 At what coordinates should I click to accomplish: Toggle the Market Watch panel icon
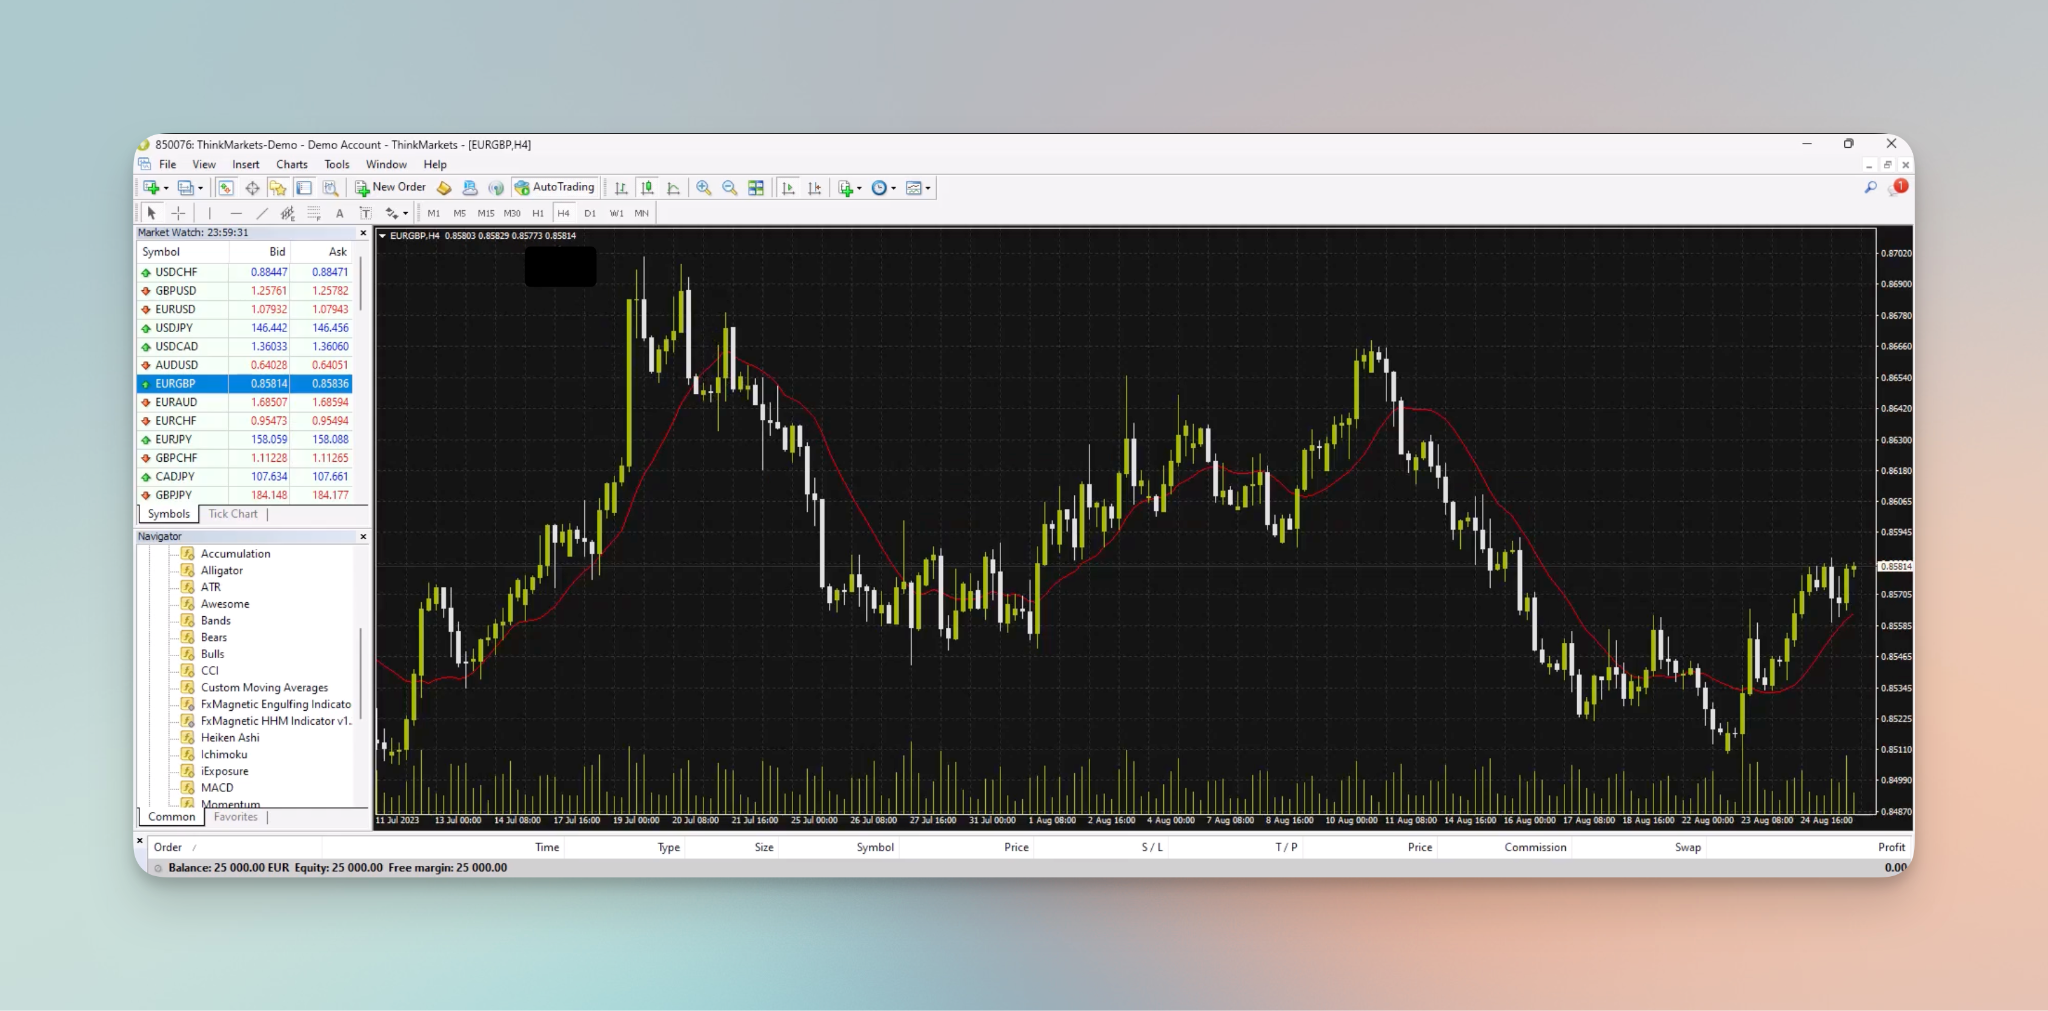226,188
